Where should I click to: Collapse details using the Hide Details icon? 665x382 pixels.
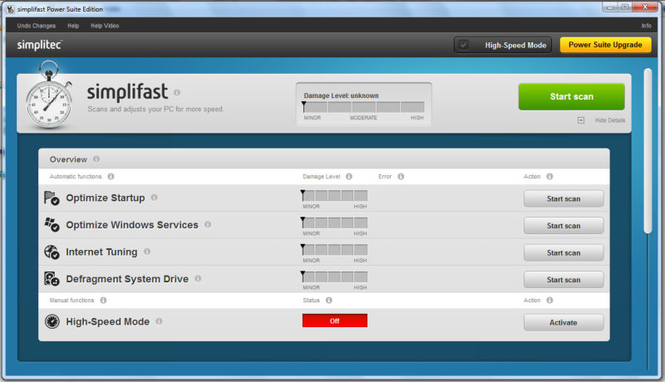(x=581, y=120)
